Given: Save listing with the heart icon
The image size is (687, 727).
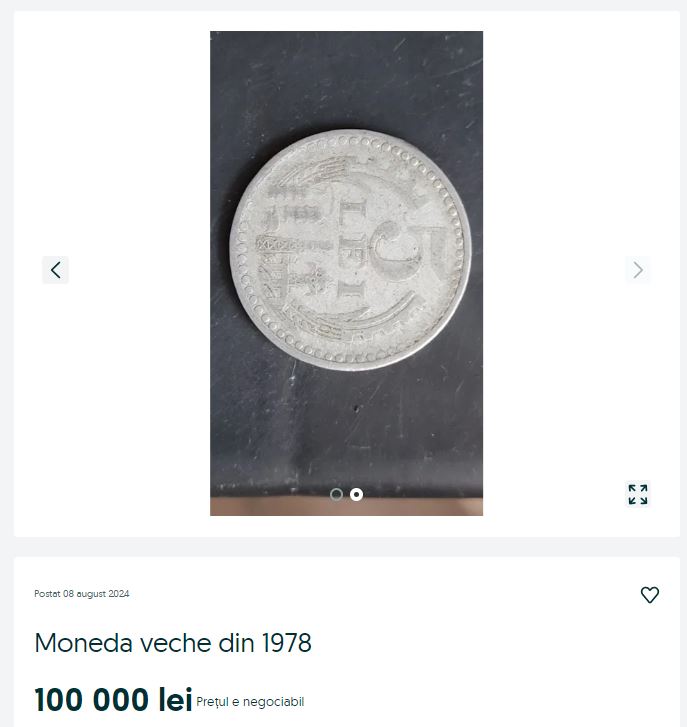Looking at the screenshot, I should 650,595.
